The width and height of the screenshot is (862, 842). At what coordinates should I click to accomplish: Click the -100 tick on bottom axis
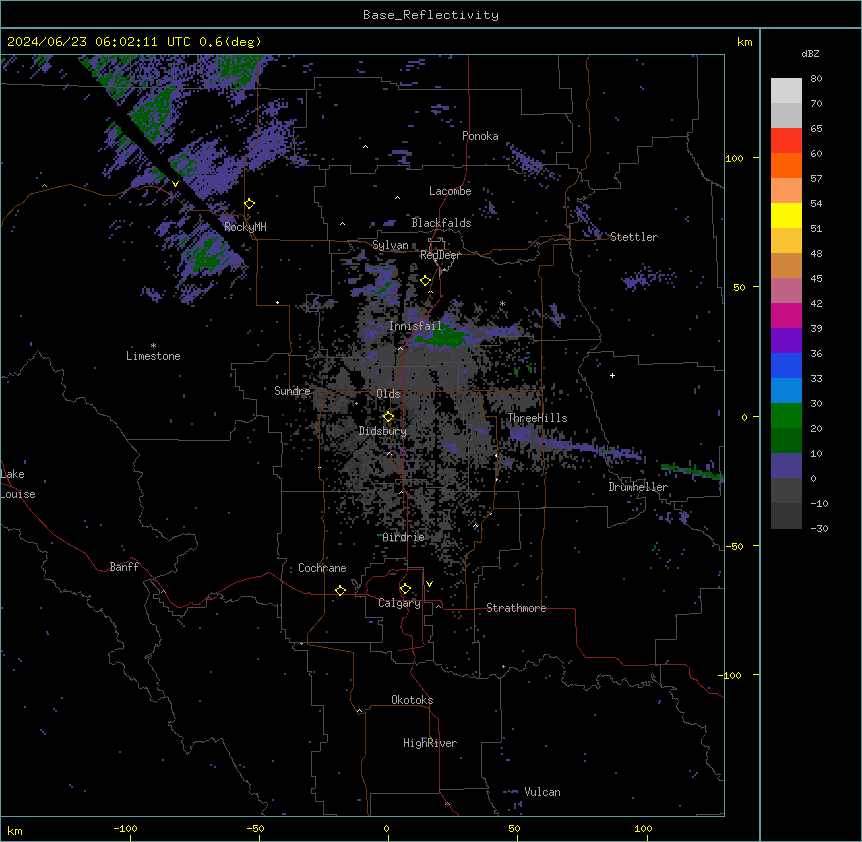tap(125, 828)
